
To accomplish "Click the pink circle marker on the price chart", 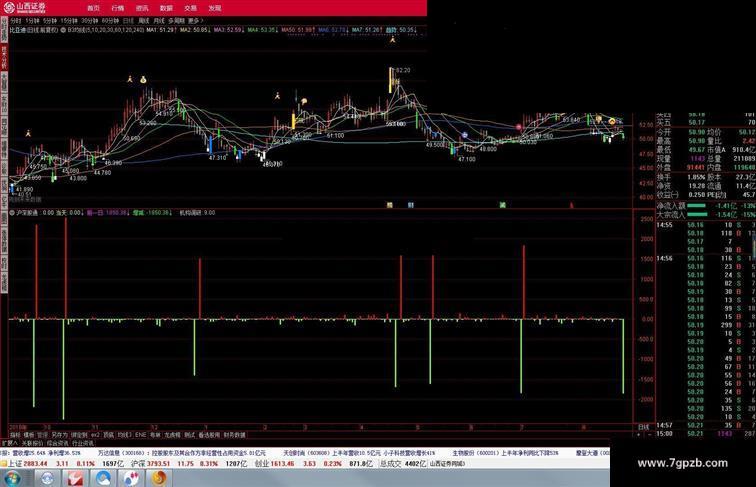I will click(x=519, y=127).
